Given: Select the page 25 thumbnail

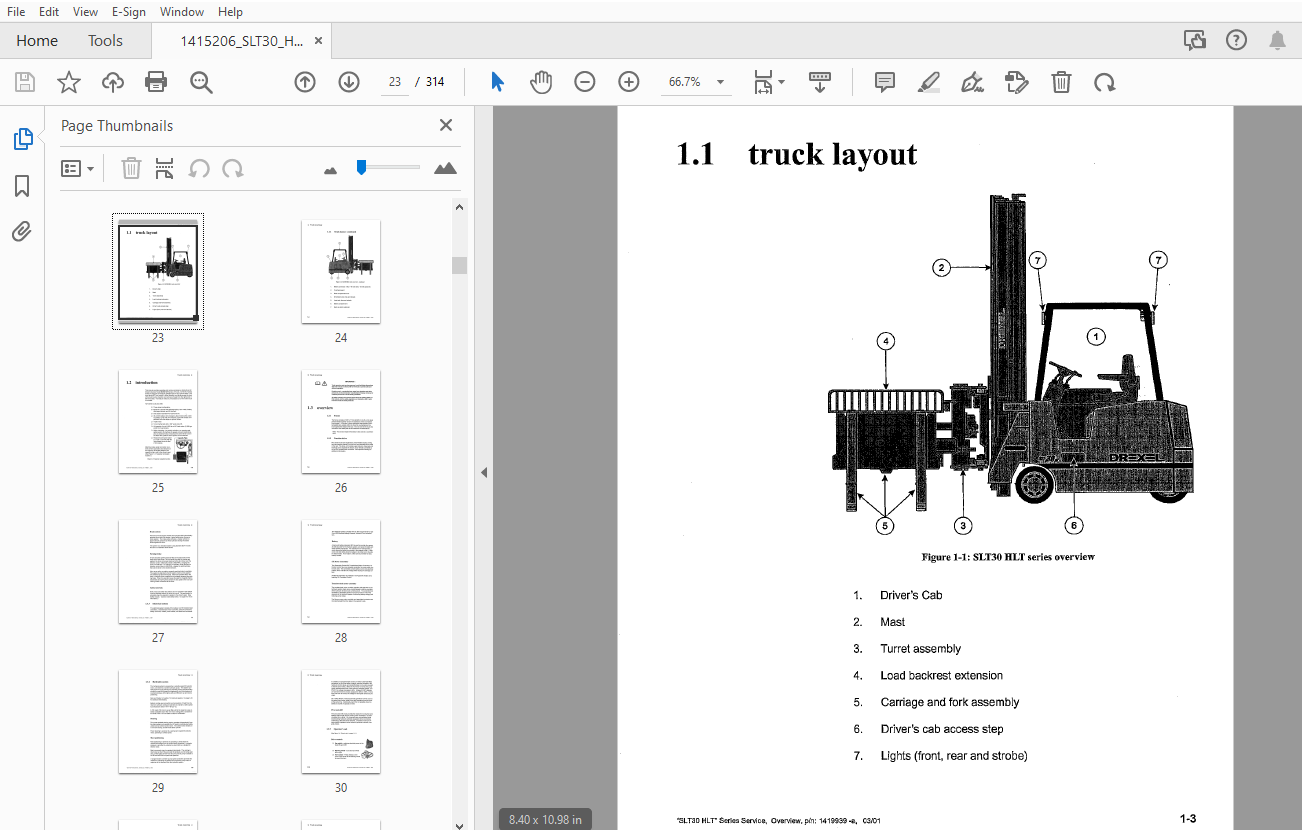Looking at the screenshot, I should 158,422.
